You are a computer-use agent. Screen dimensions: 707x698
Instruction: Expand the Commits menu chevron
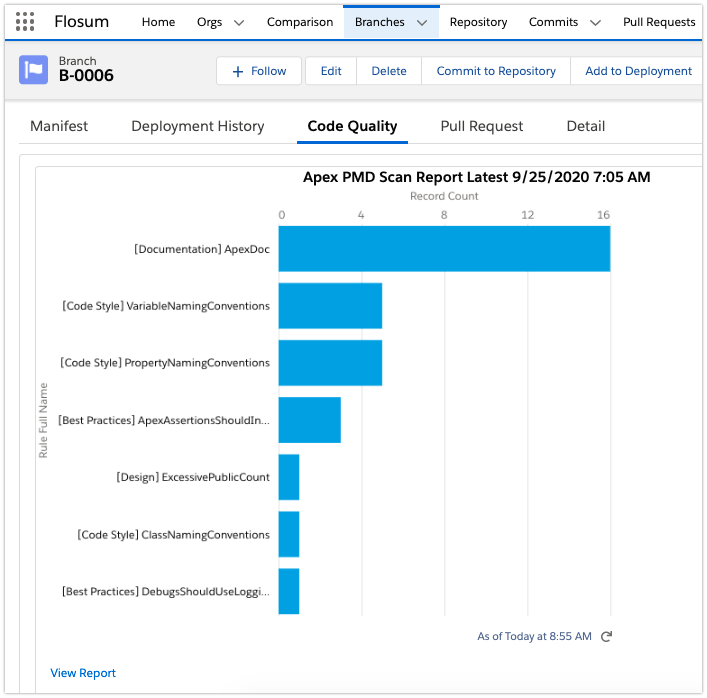(x=596, y=23)
